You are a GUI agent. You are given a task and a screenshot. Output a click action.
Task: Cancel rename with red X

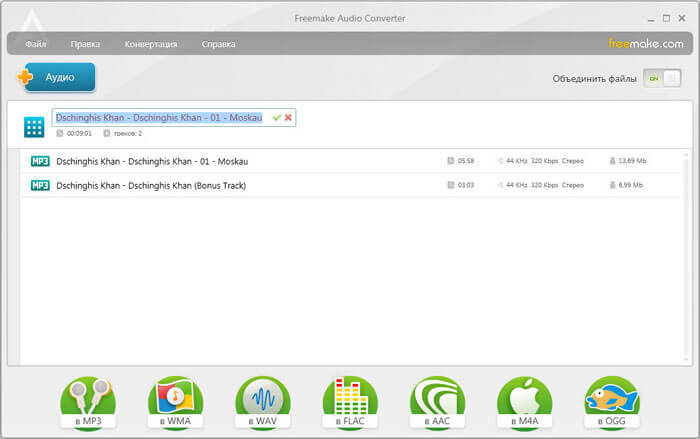[288, 118]
